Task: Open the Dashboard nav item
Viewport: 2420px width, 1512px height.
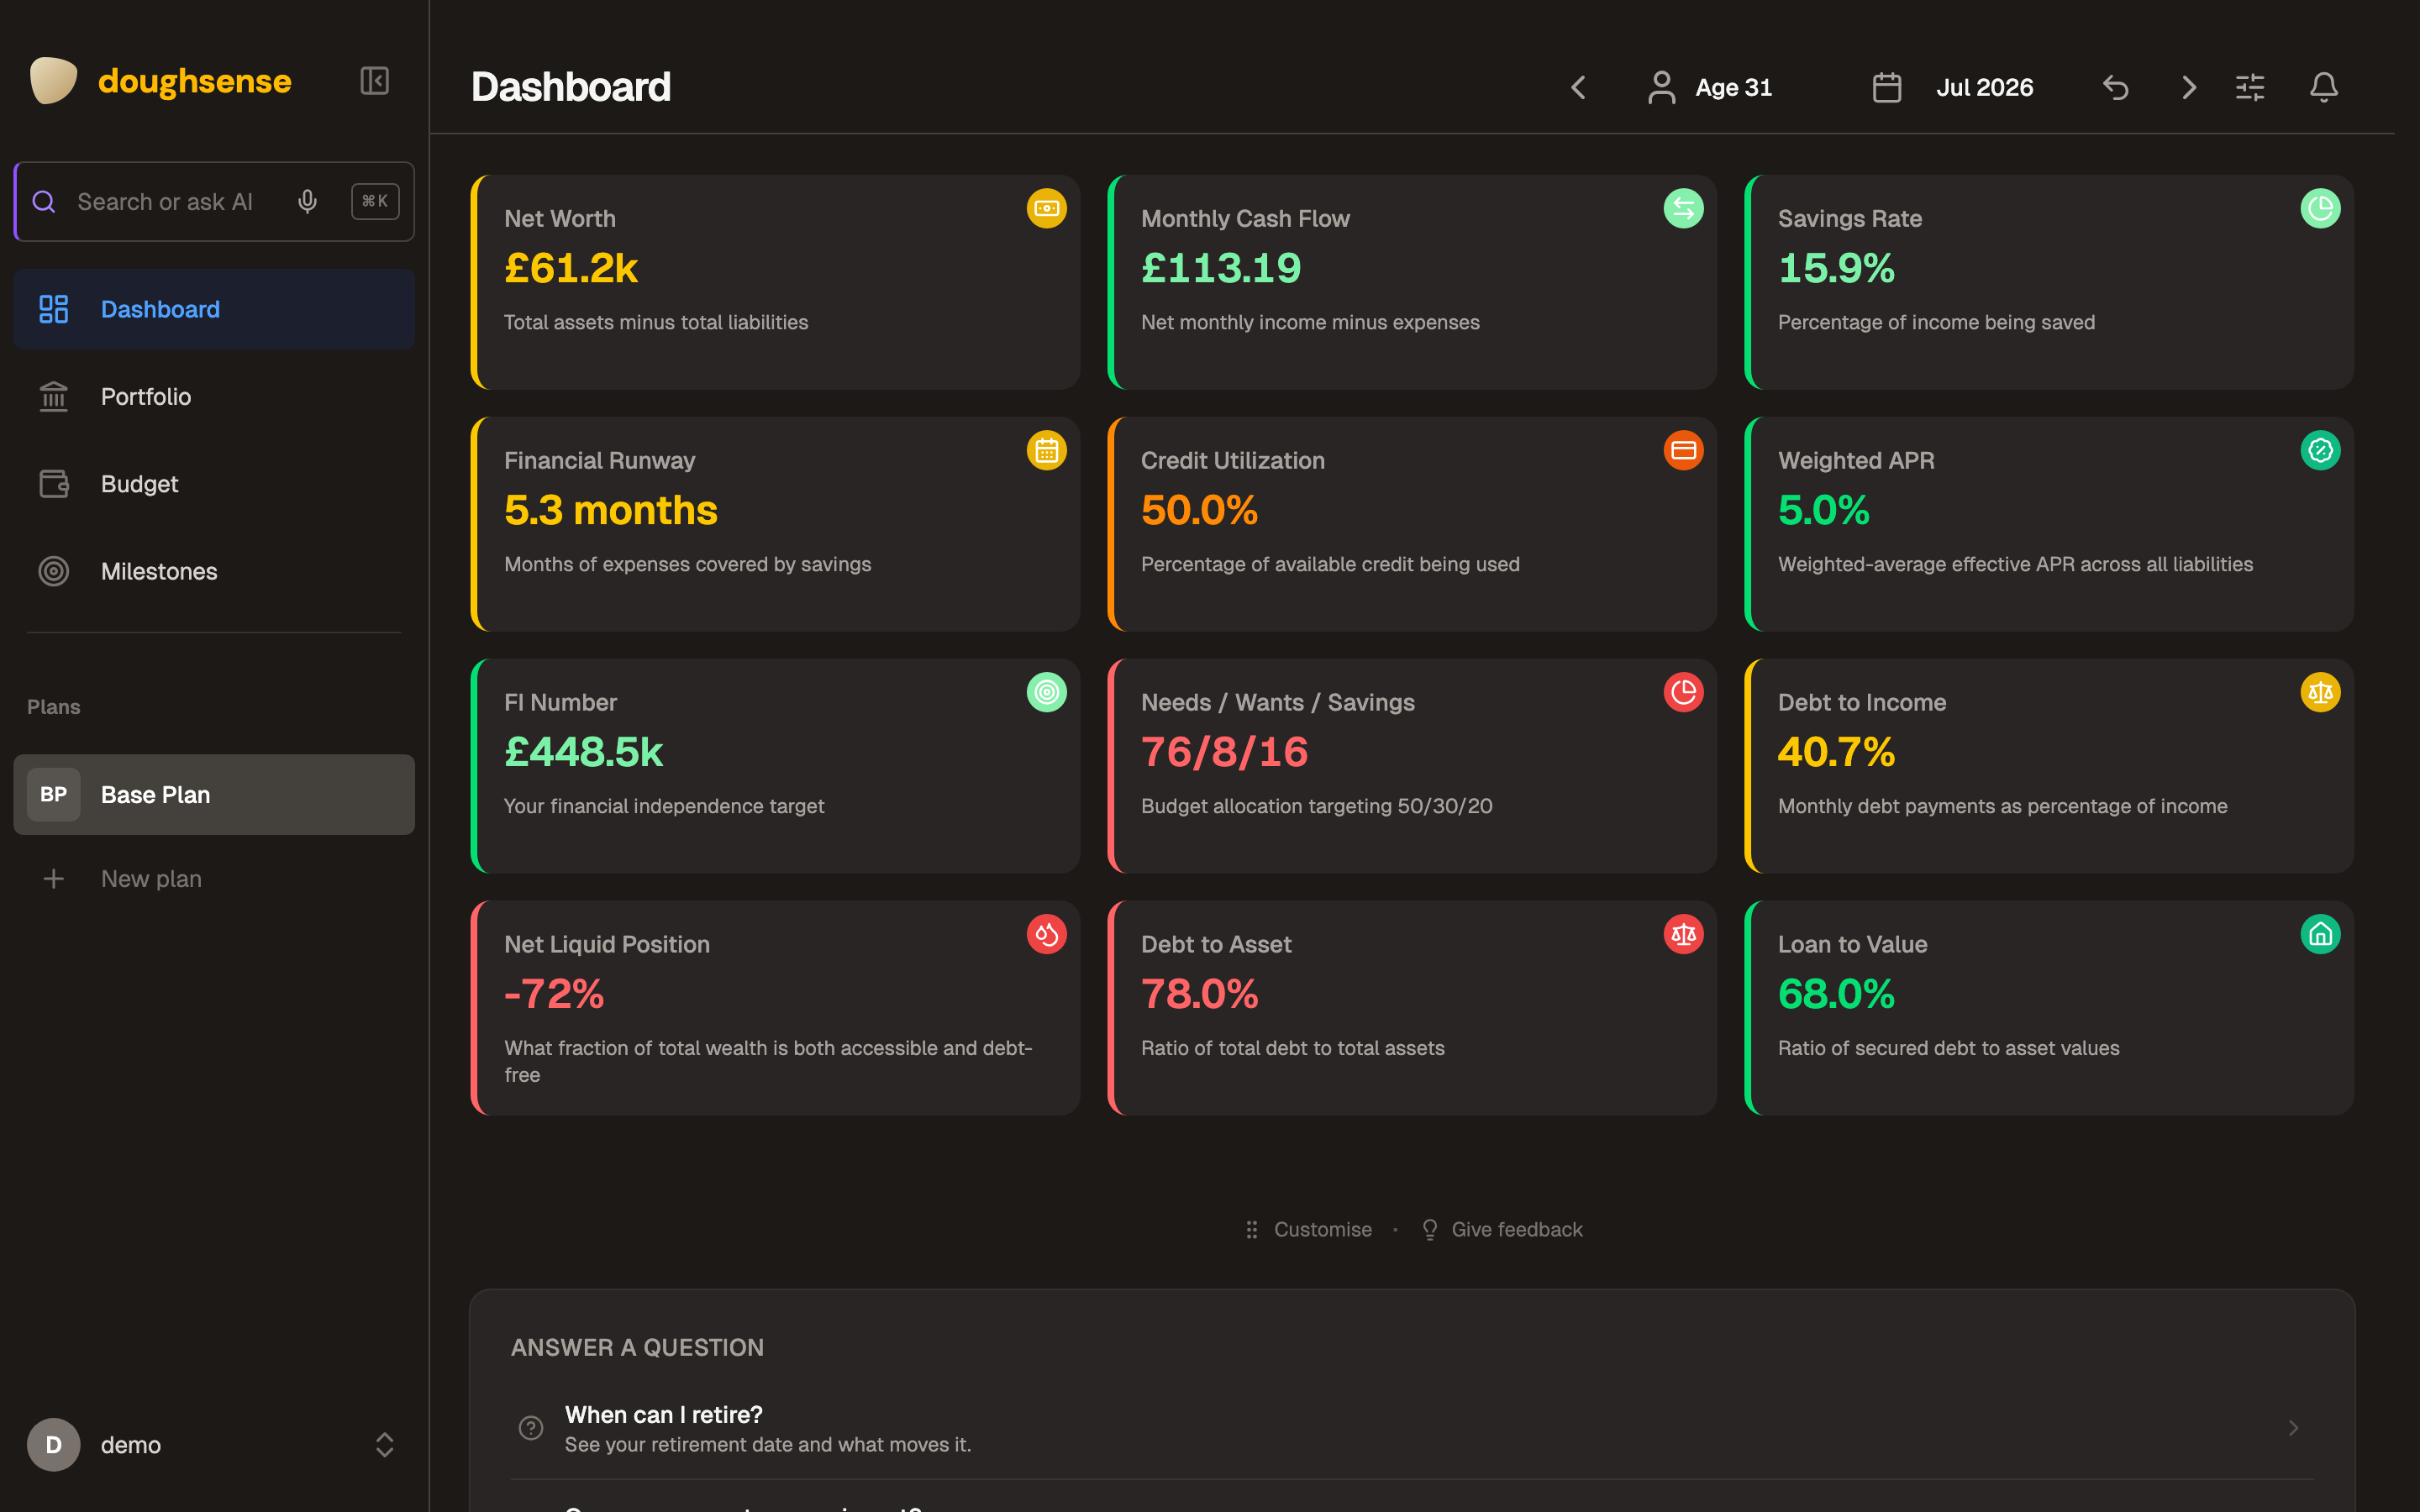Action: coord(214,309)
